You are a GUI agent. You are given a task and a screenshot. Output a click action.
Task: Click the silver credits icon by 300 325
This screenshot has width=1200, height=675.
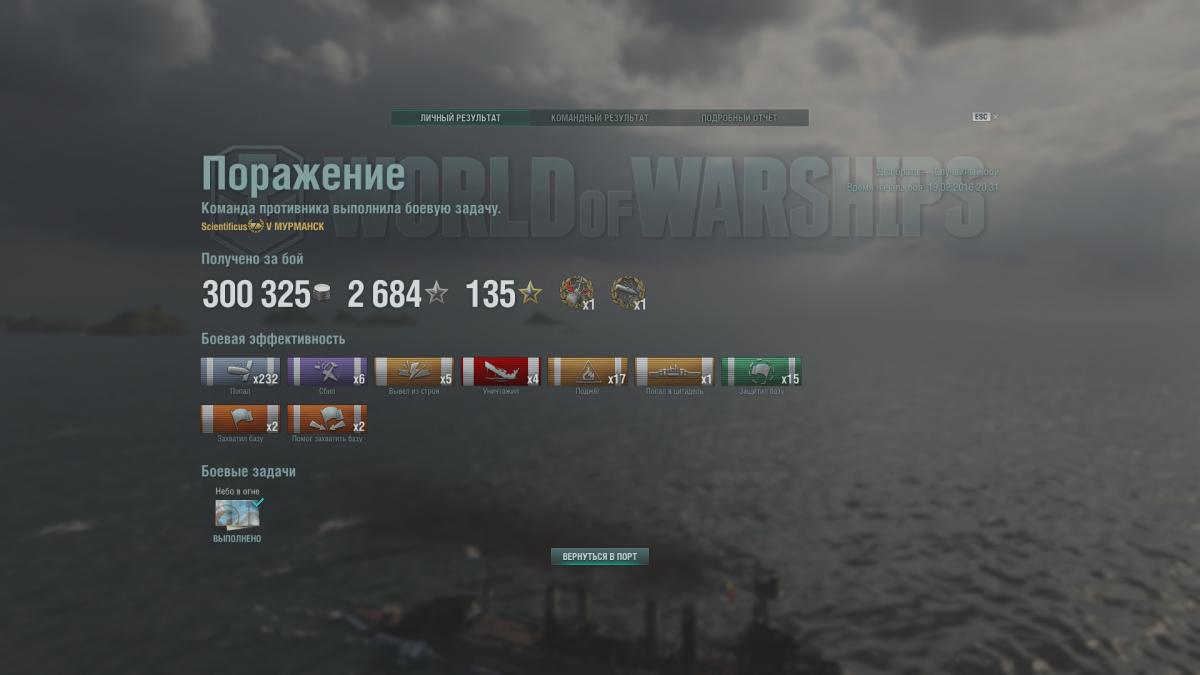[322, 294]
